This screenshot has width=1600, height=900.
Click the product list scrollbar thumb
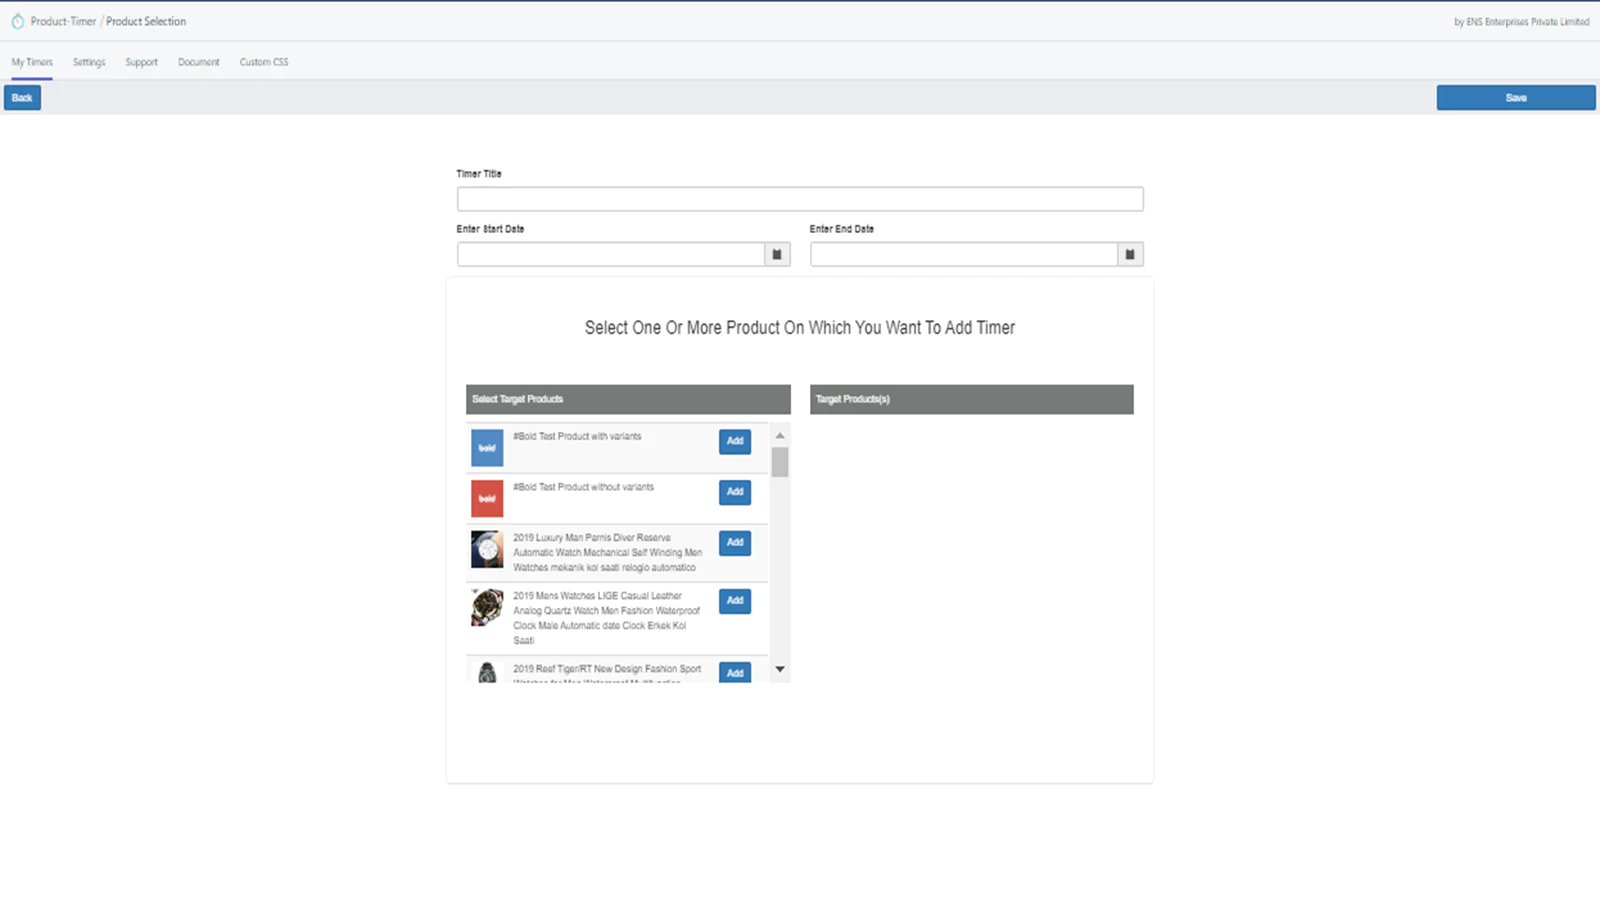point(780,462)
